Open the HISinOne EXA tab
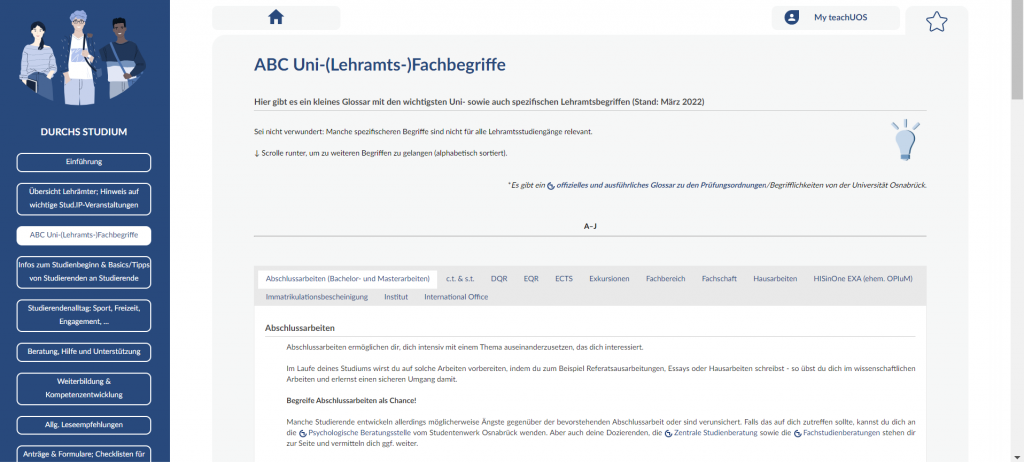 (x=862, y=278)
